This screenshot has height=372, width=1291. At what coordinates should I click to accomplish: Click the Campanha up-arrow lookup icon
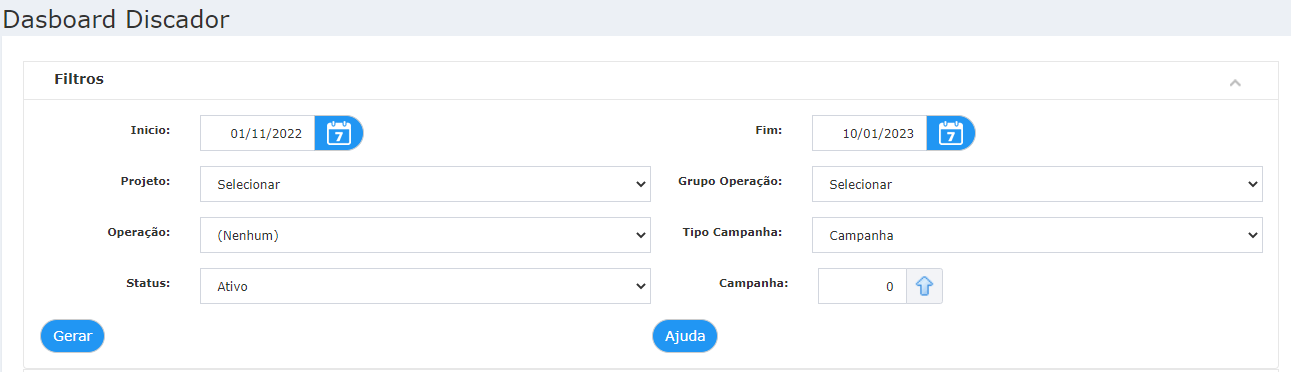924,286
